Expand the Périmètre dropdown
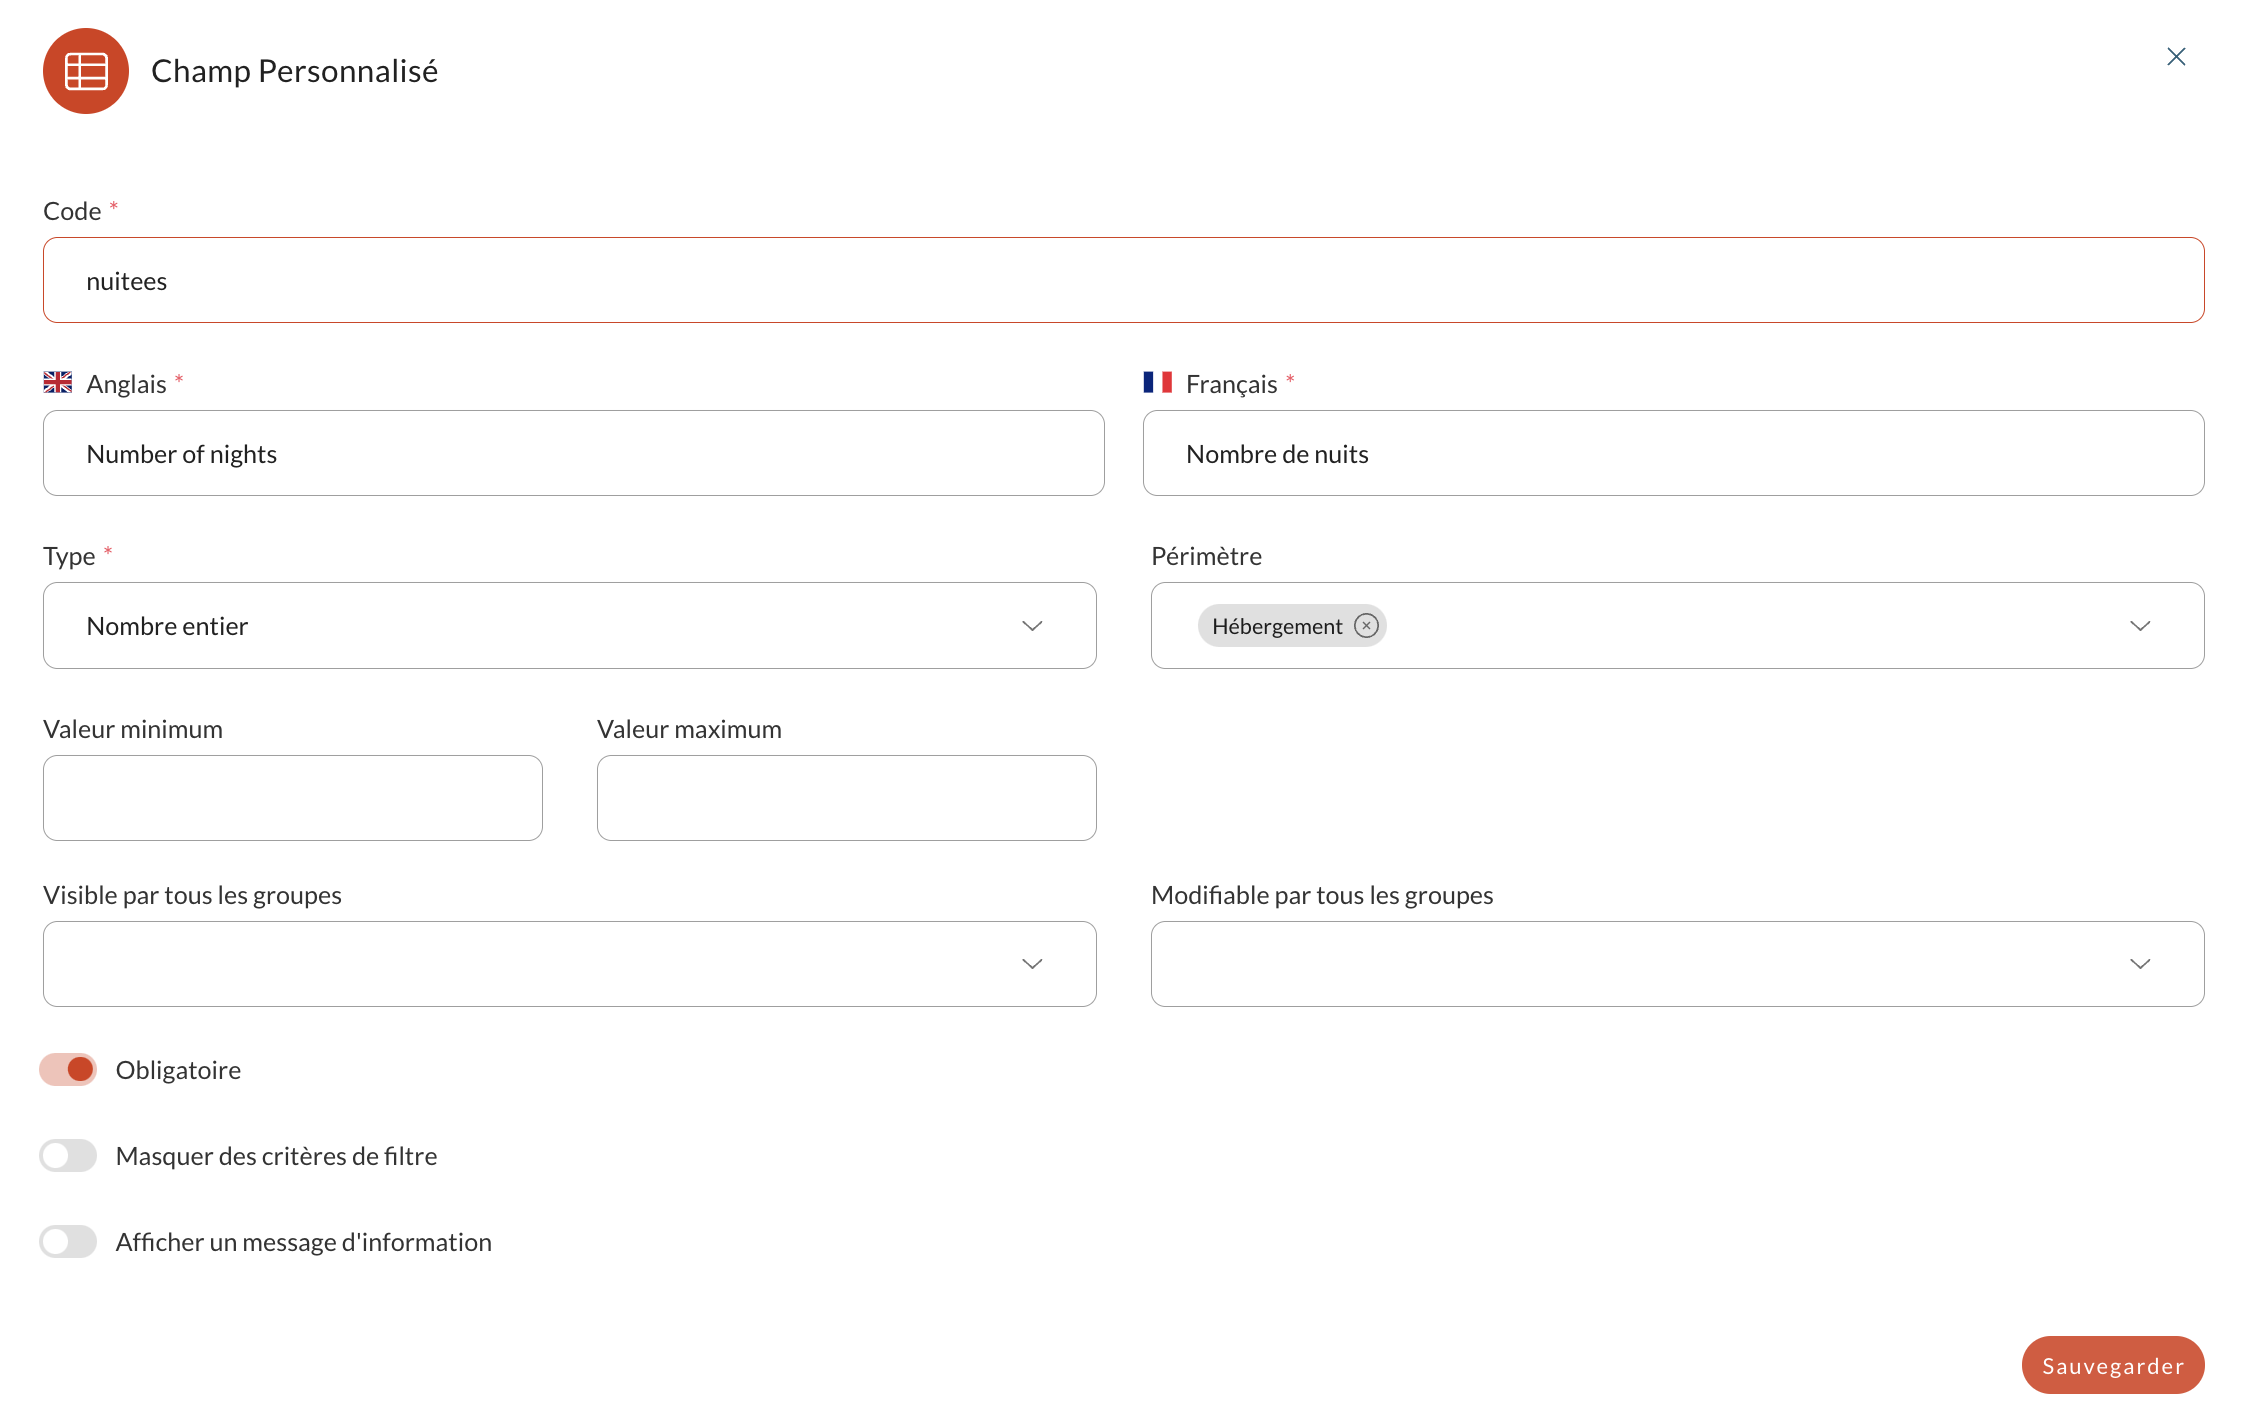 point(2141,626)
